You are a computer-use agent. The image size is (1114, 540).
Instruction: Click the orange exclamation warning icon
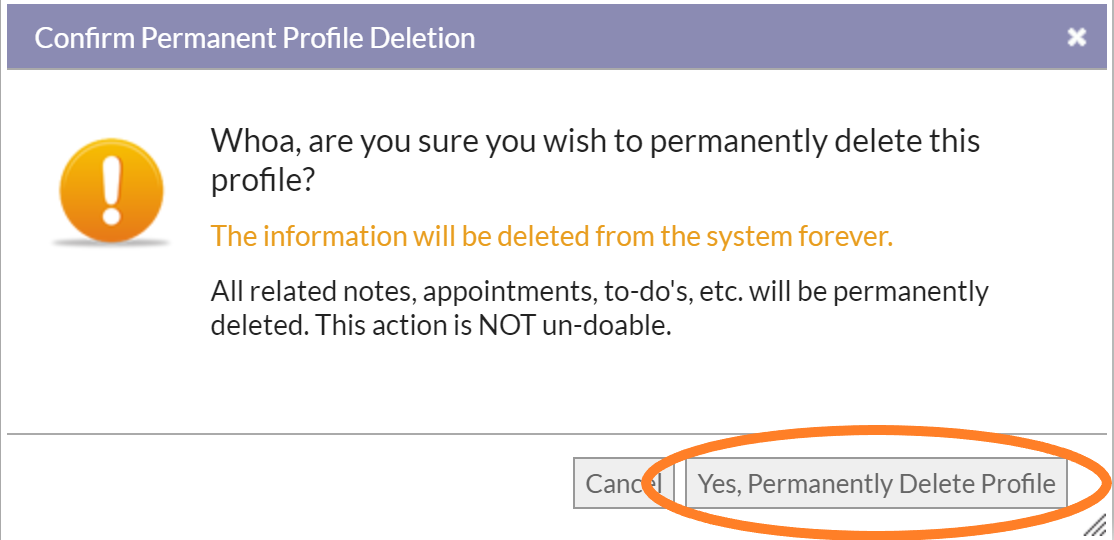point(111,190)
